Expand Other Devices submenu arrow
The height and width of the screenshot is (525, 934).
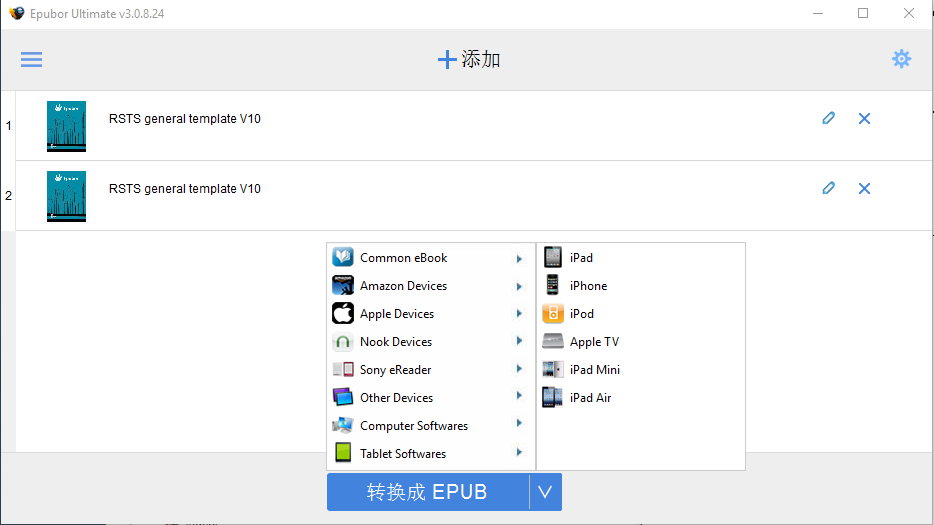pos(519,396)
